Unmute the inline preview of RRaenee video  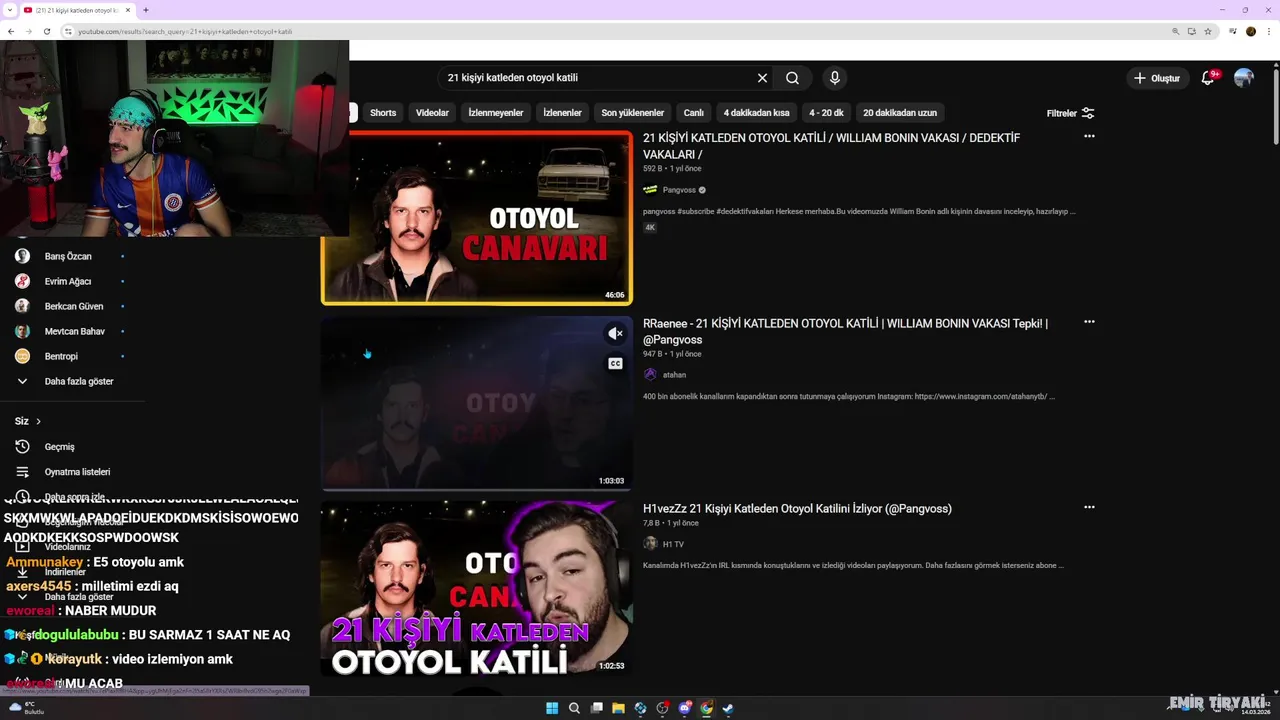click(615, 334)
